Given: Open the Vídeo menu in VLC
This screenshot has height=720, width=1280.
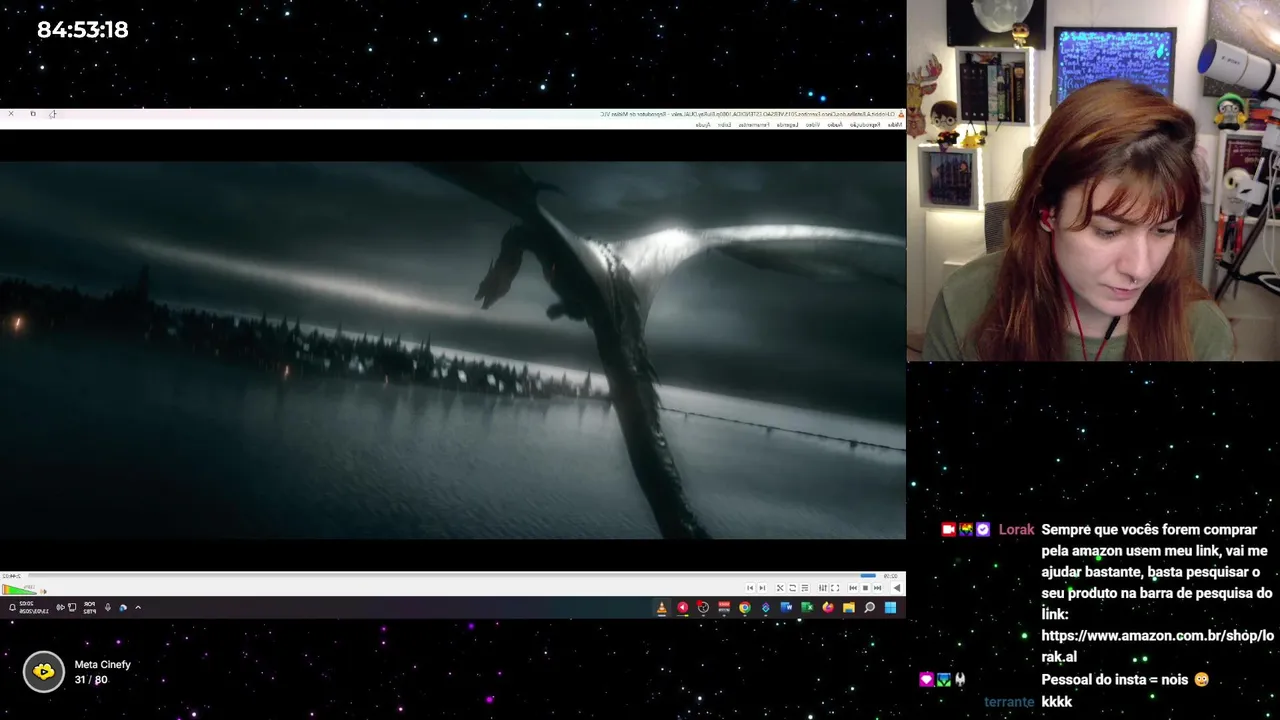Looking at the screenshot, I should tap(813, 125).
